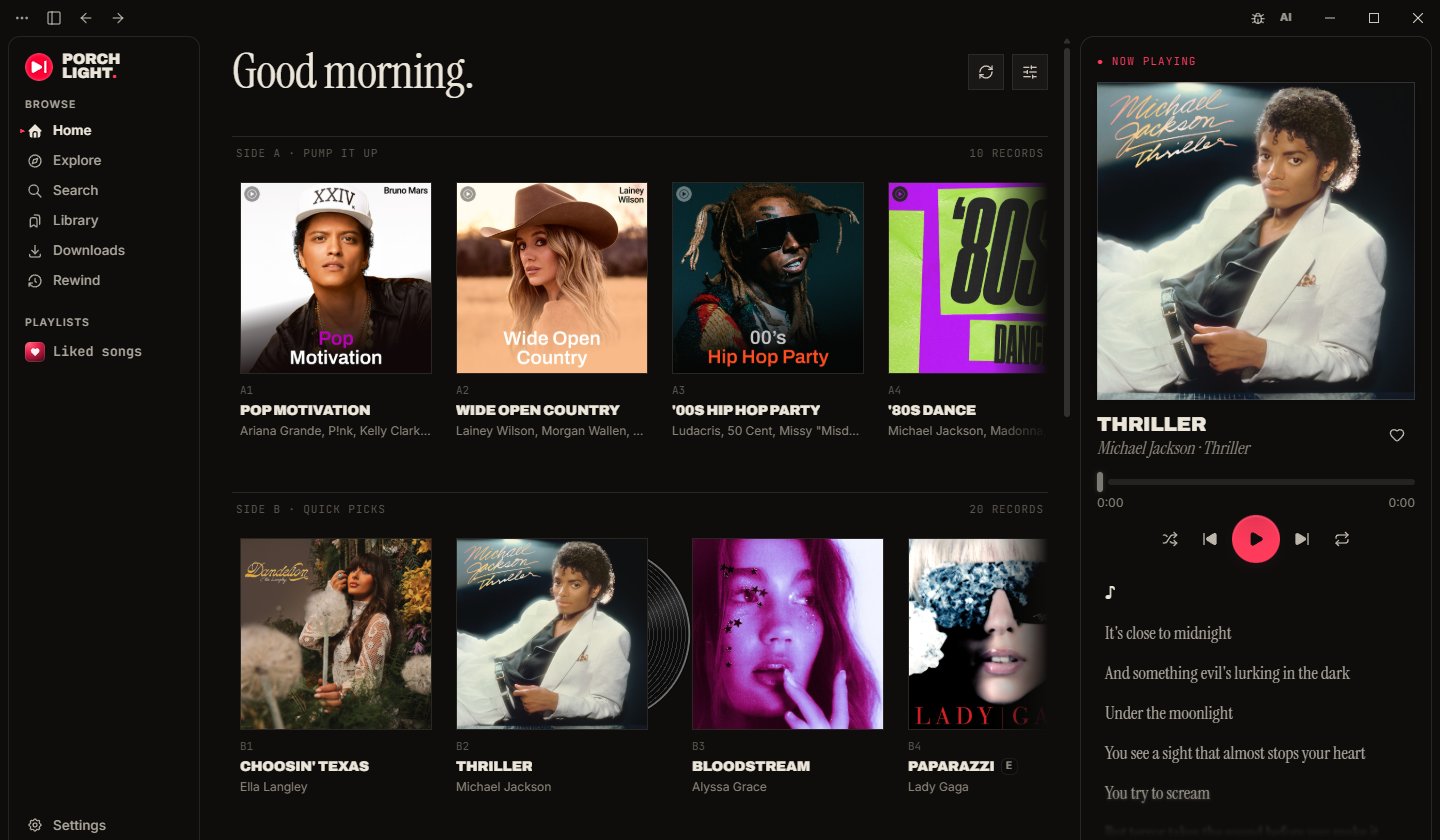Viewport: 1440px width, 840px height.
Task: Open the three-dots menu in the title bar
Action: click(x=22, y=18)
